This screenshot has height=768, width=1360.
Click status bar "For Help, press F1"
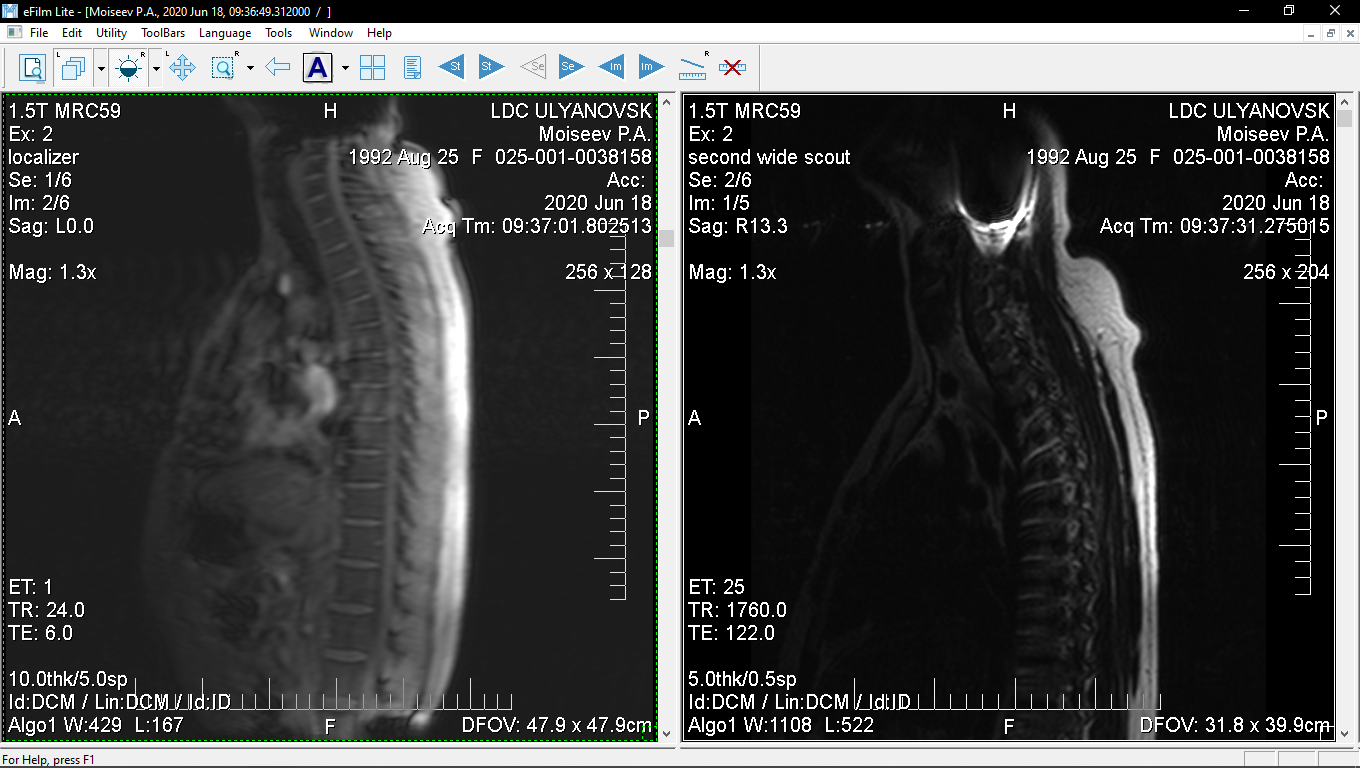[48, 760]
